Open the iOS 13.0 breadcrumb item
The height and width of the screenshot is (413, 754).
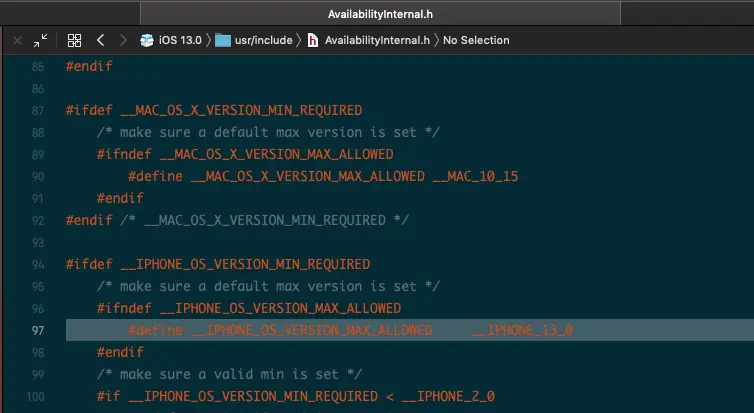point(180,40)
